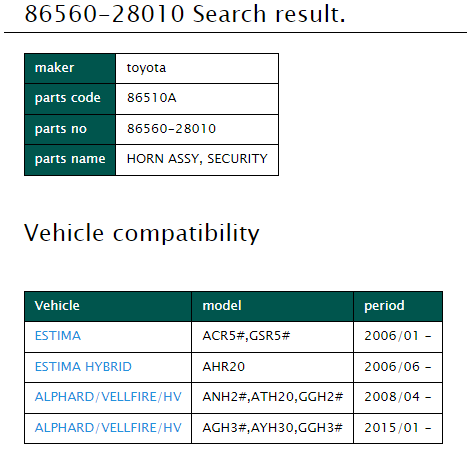Open ALPHARD/VELLFIRE/HV link in the 2015/01 row
Image resolution: width=467 pixels, height=453 pixels.
[x=108, y=428]
